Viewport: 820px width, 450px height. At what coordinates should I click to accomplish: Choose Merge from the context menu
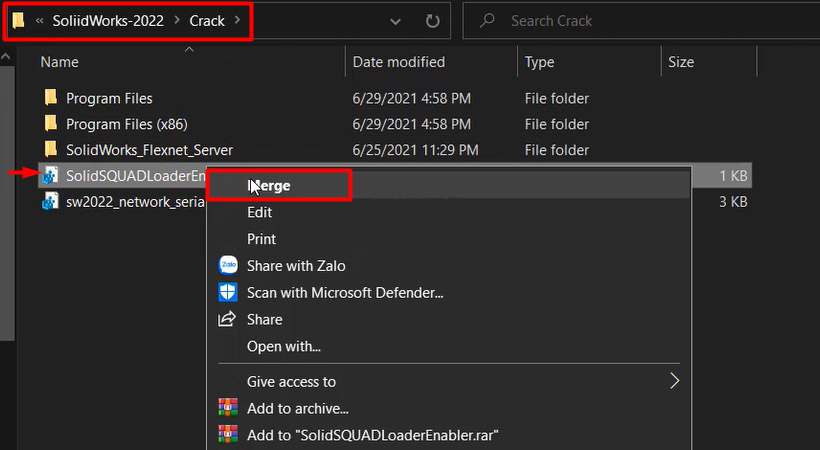tap(269, 185)
